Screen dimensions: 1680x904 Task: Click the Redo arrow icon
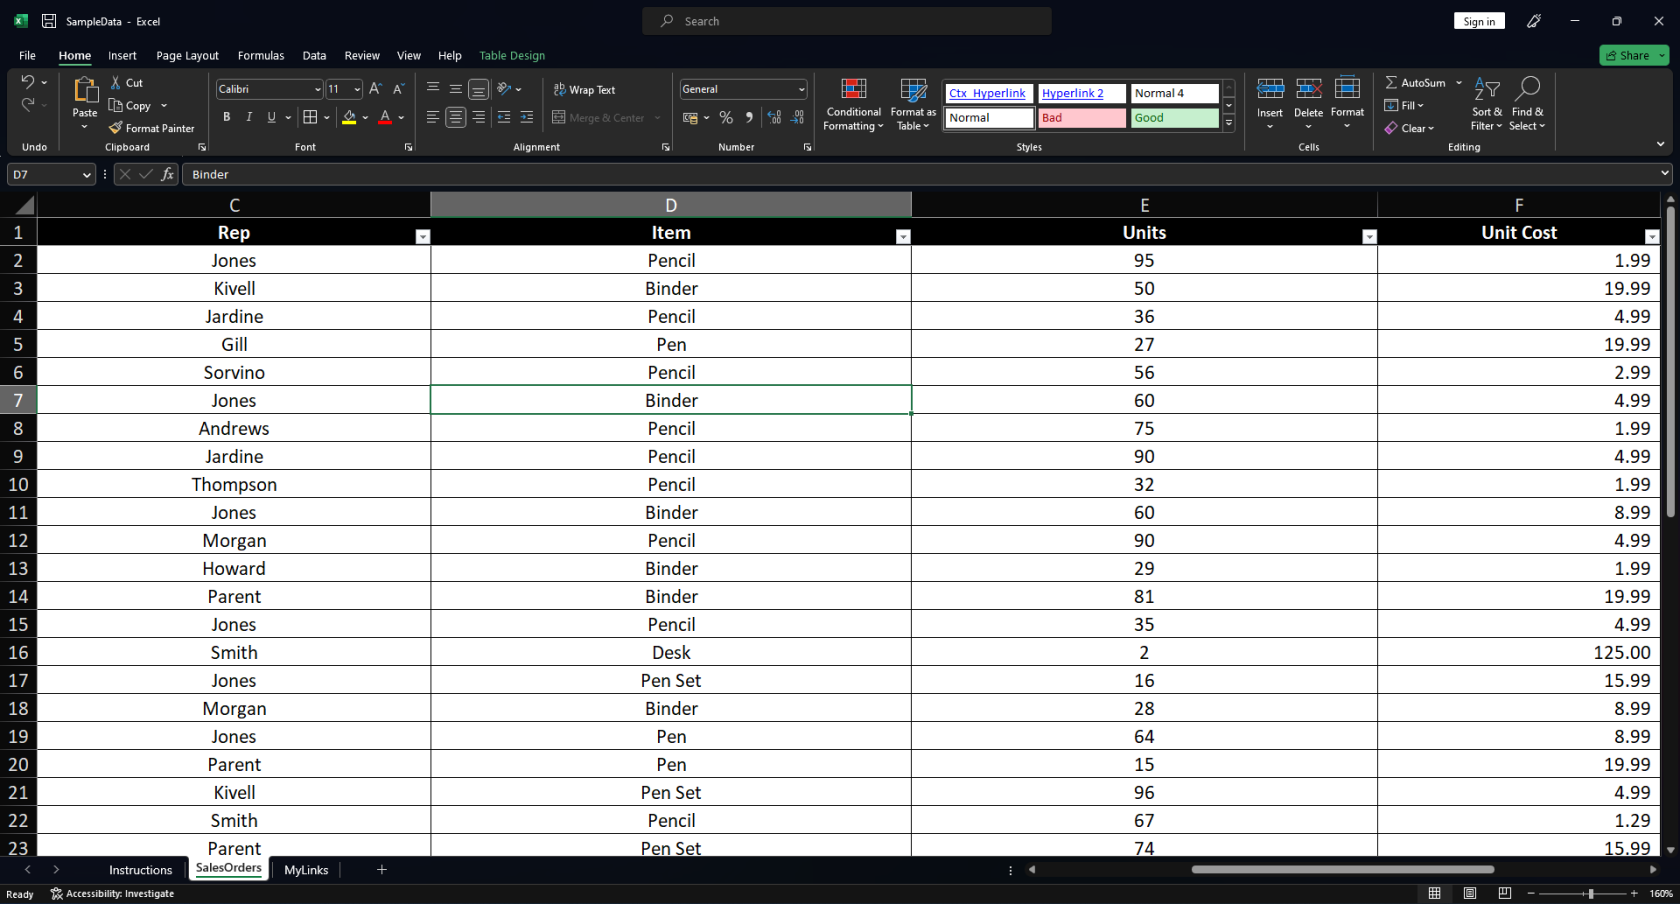(27, 104)
